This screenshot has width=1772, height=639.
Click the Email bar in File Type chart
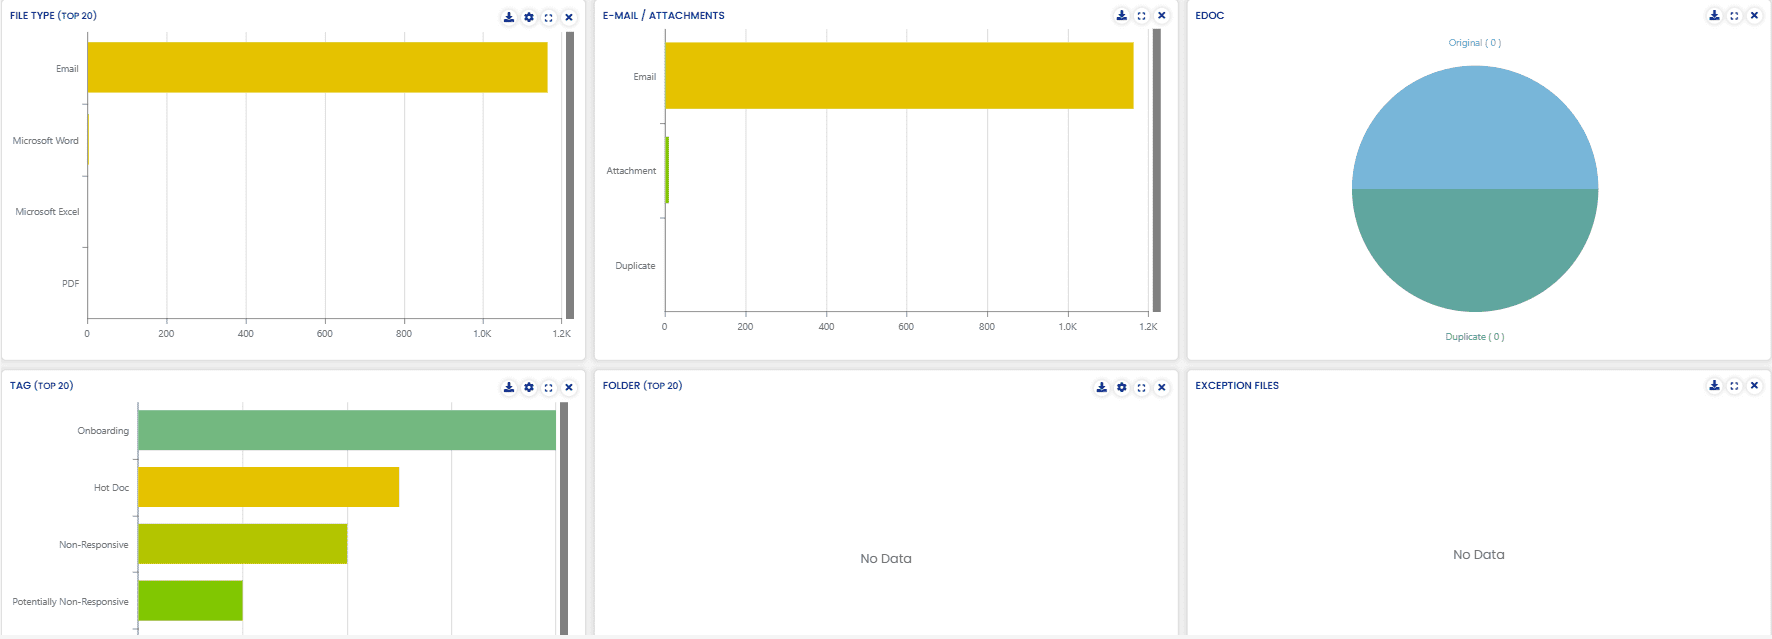click(x=317, y=67)
